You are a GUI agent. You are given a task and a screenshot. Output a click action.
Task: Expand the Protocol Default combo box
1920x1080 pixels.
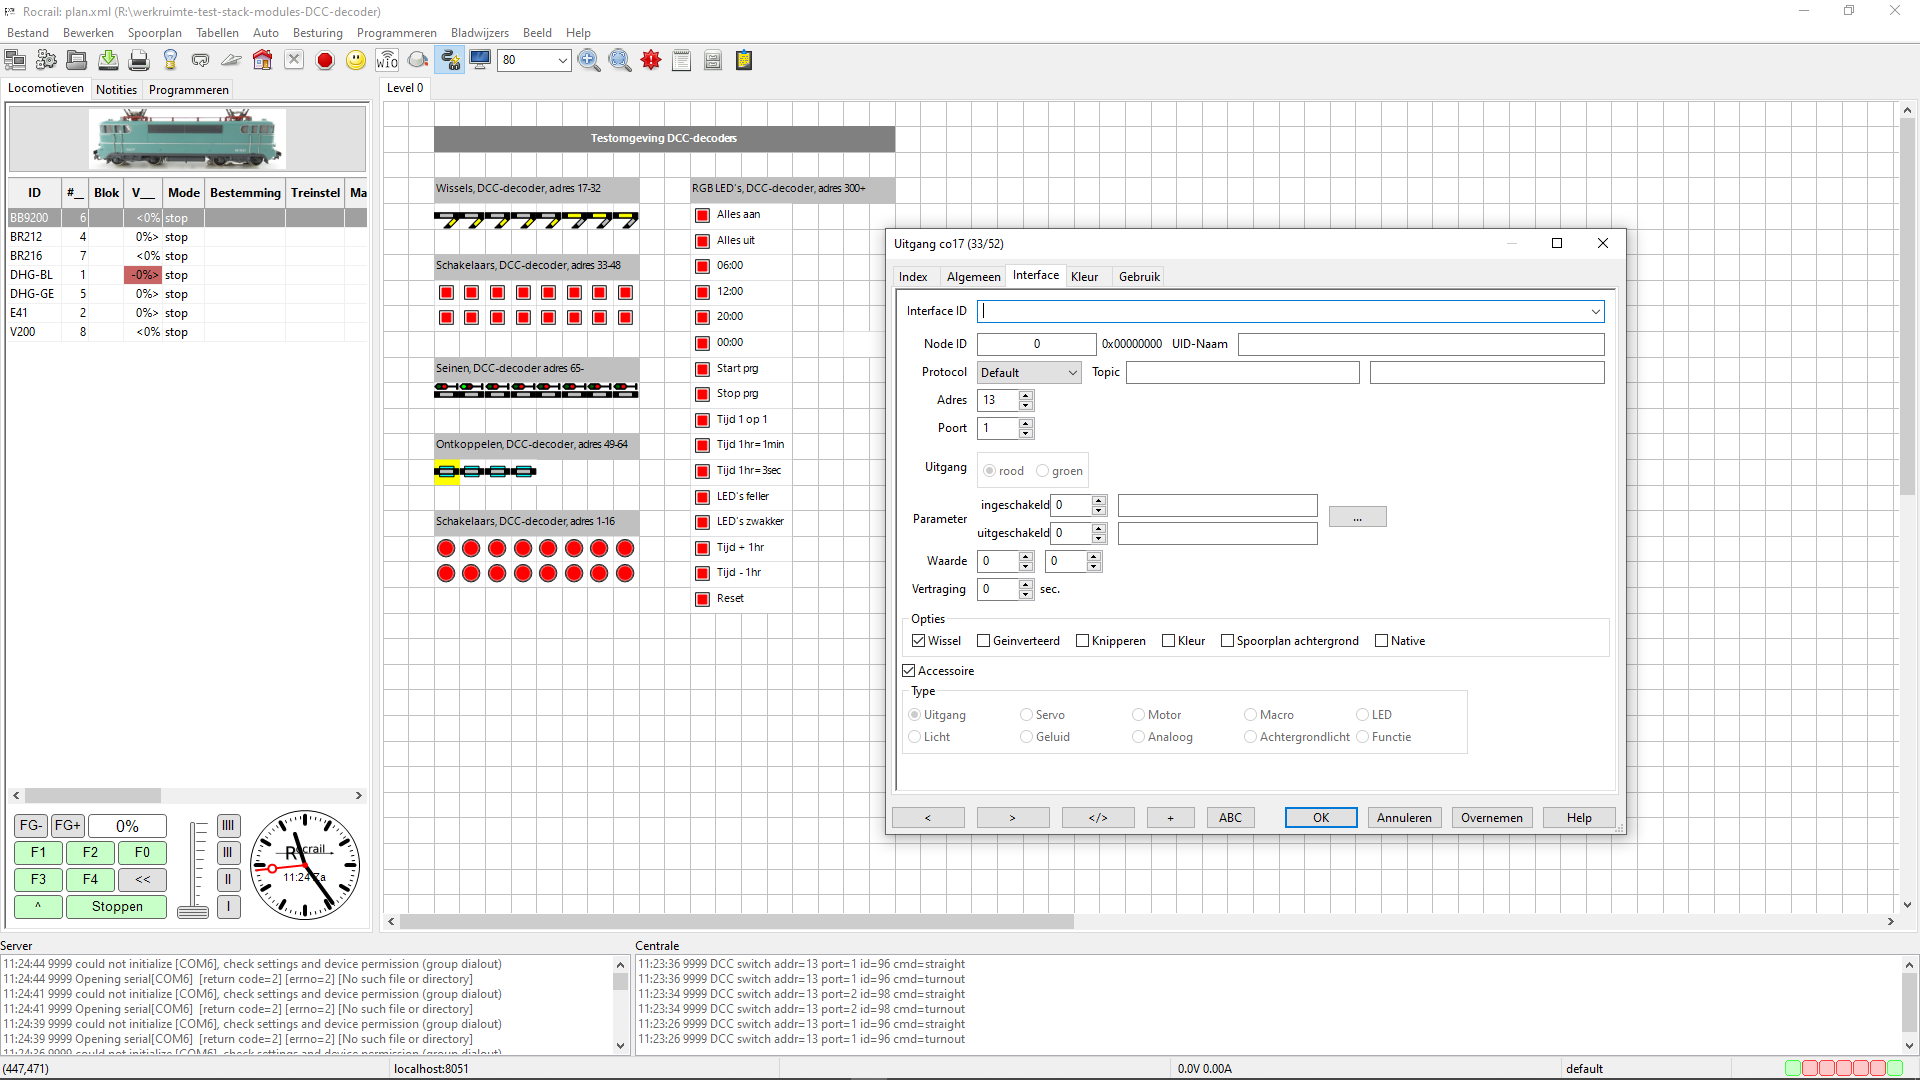tap(1029, 373)
